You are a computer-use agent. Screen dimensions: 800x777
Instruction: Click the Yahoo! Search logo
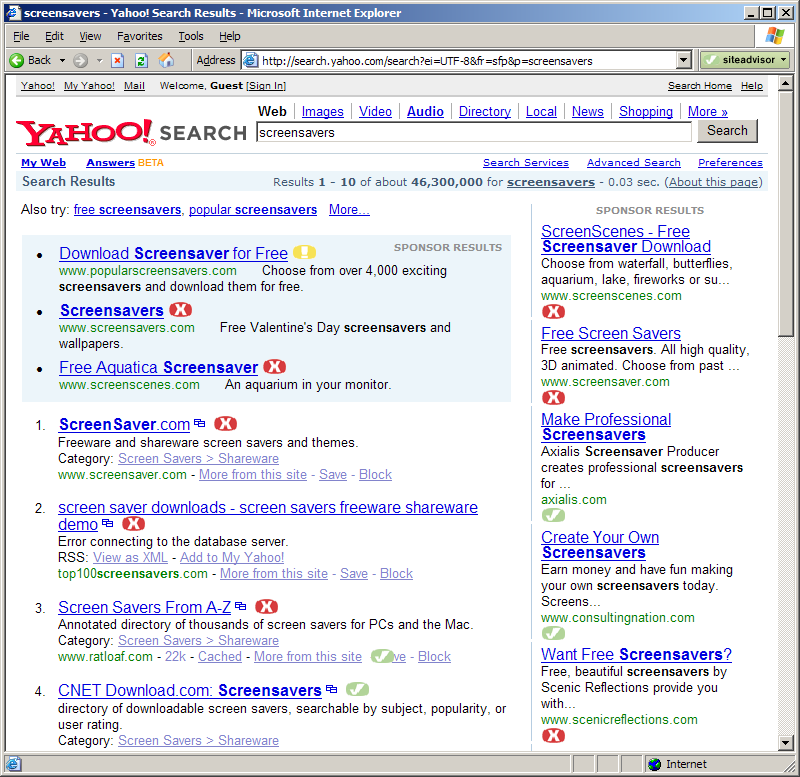coord(132,132)
